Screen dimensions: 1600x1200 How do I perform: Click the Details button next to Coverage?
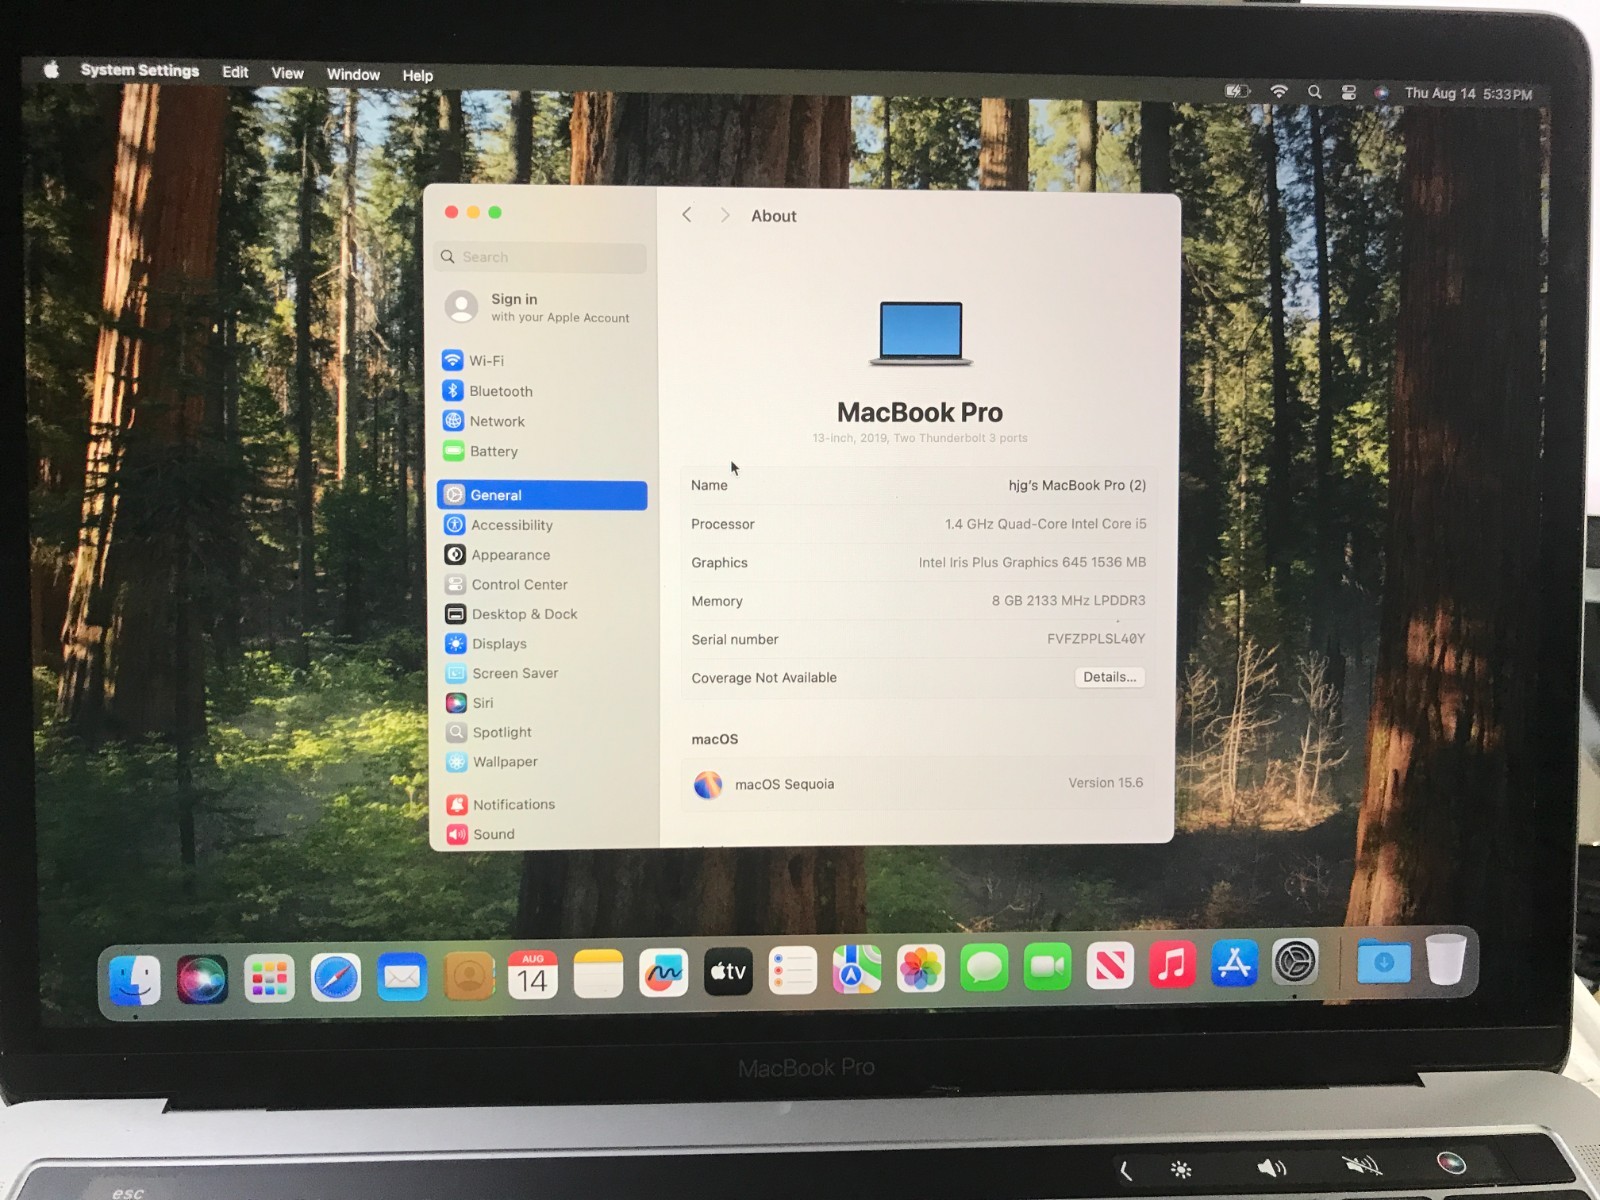coord(1109,677)
